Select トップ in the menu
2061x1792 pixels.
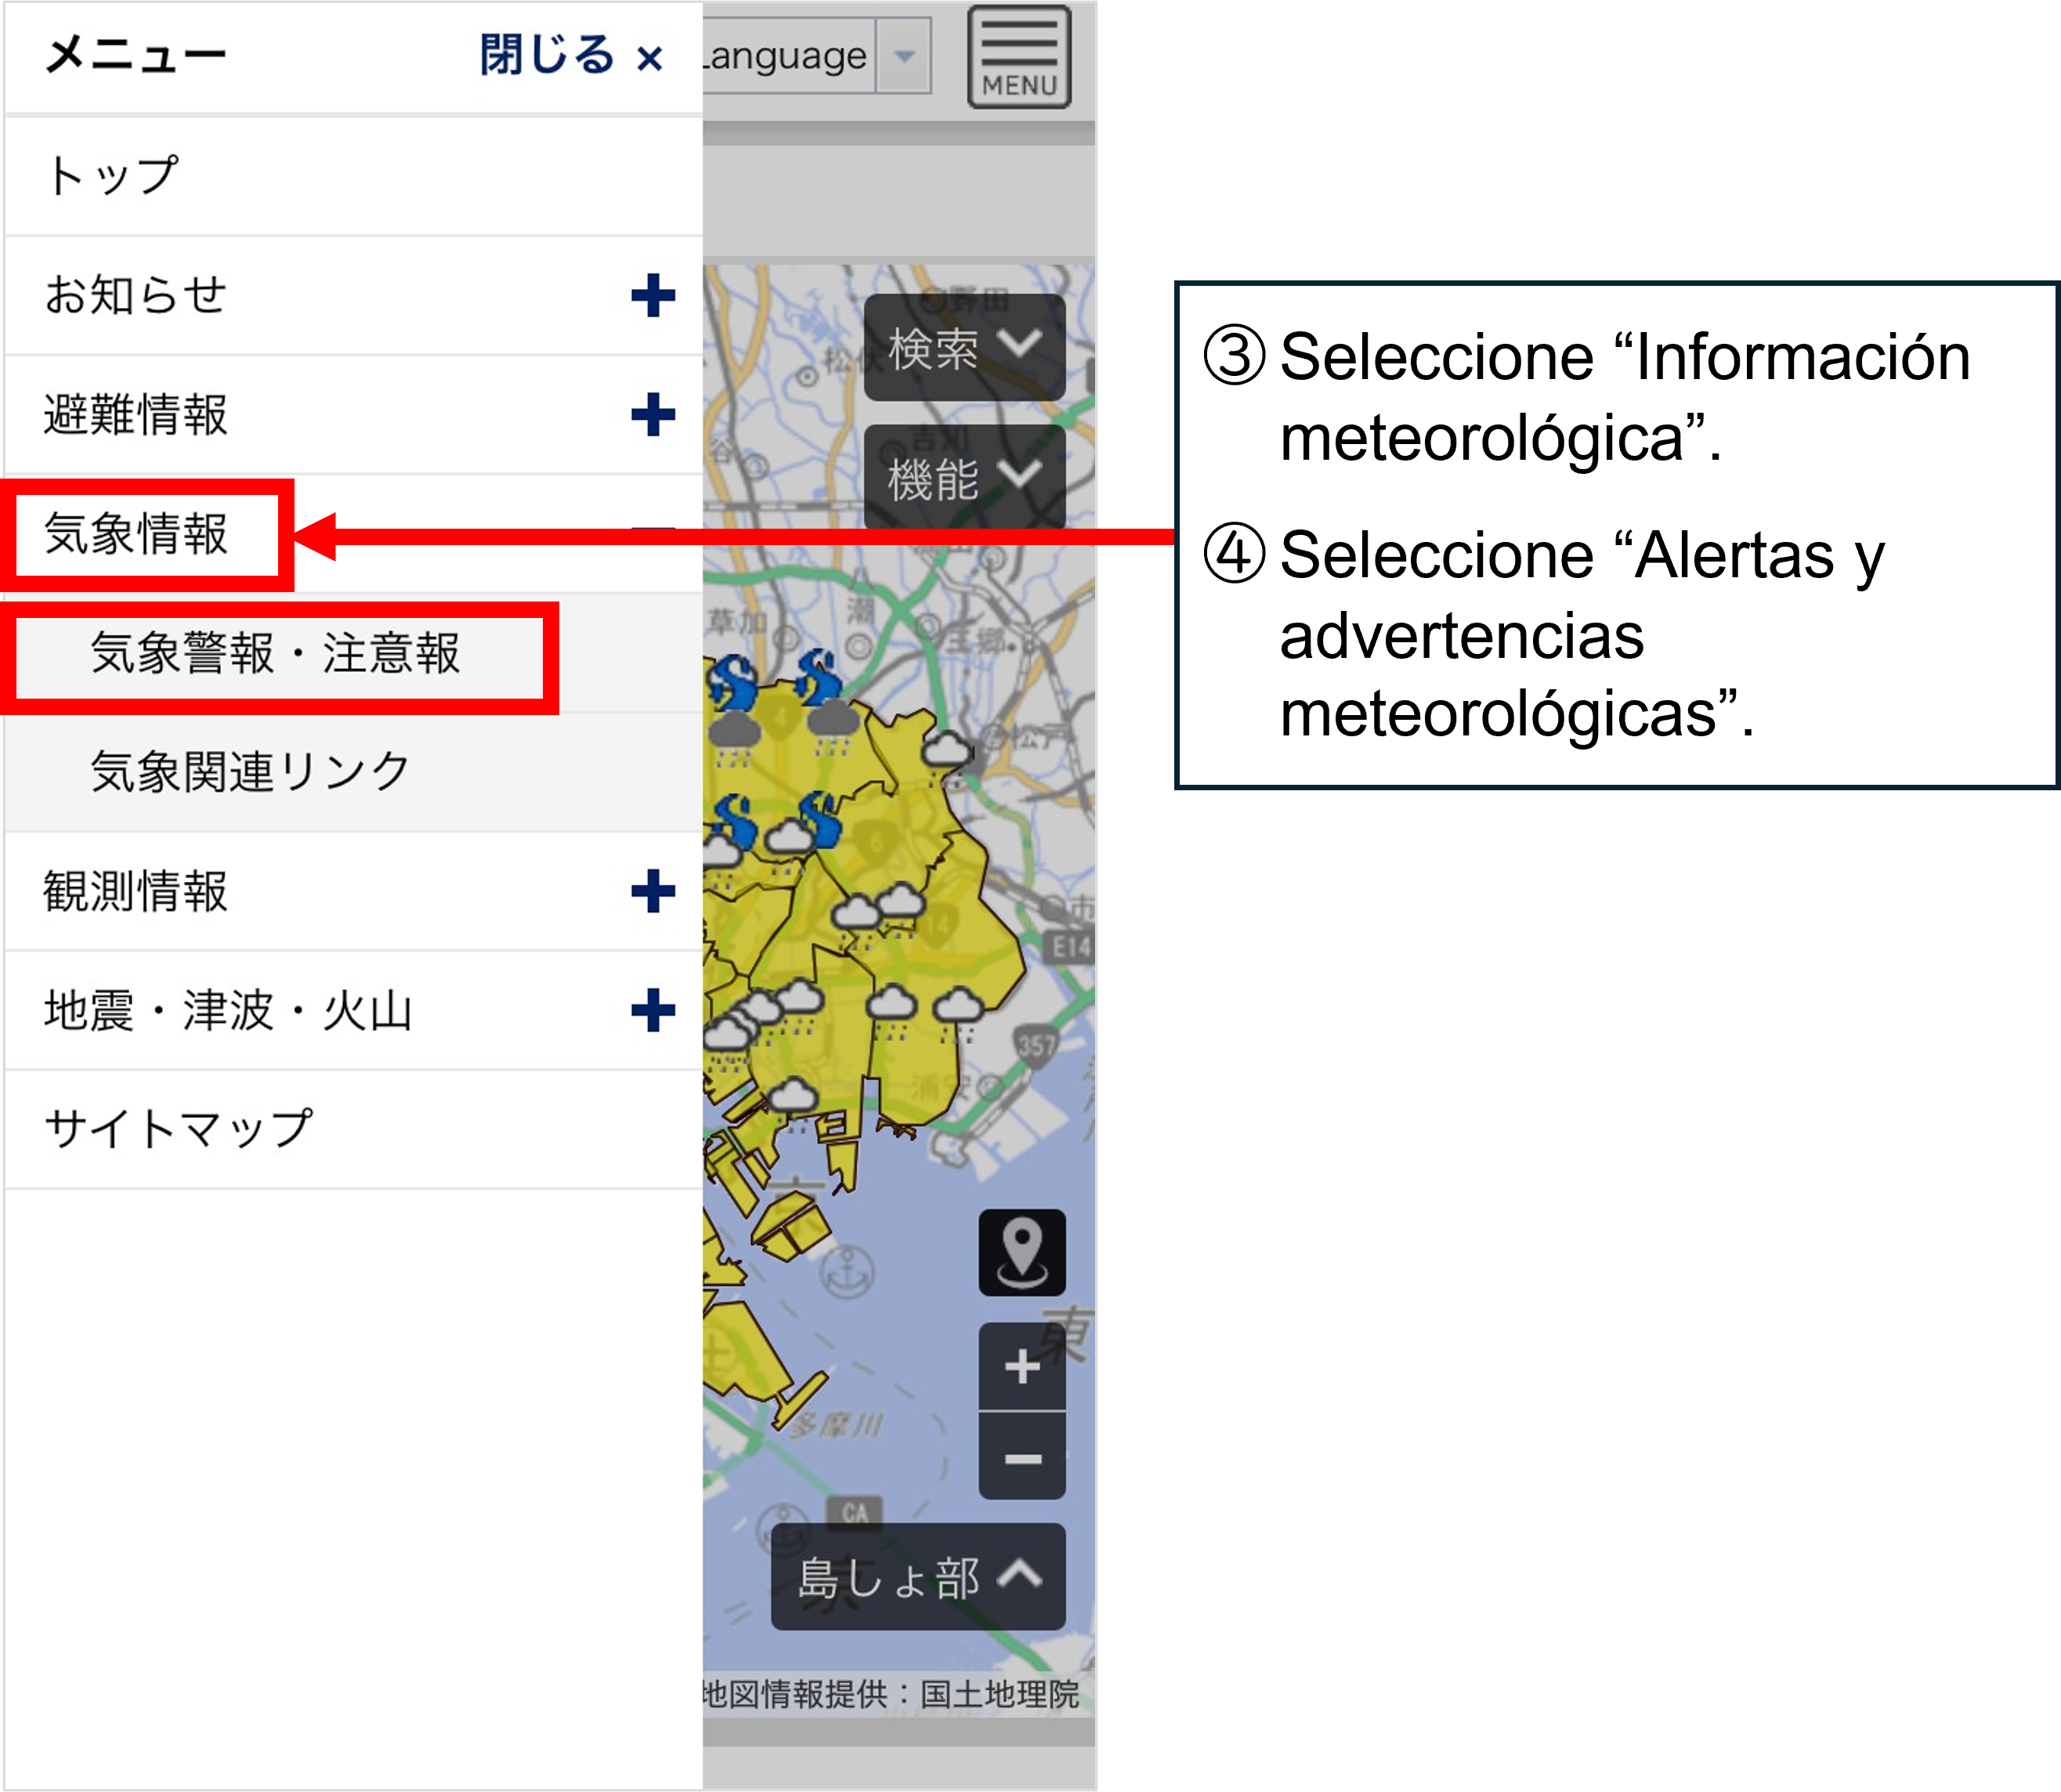pyautogui.click(x=113, y=176)
